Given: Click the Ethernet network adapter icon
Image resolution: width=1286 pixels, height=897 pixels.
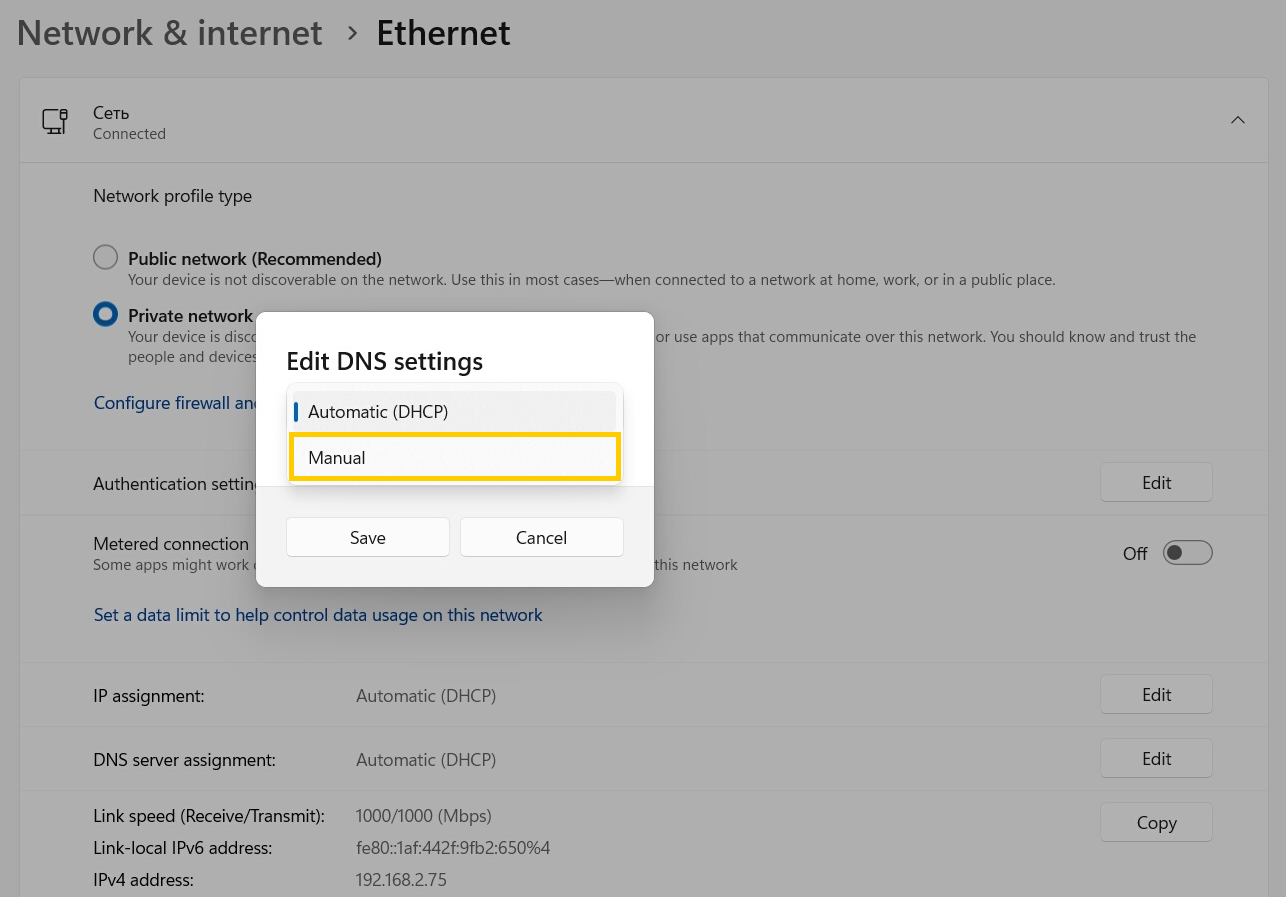Looking at the screenshot, I should pos(54,122).
